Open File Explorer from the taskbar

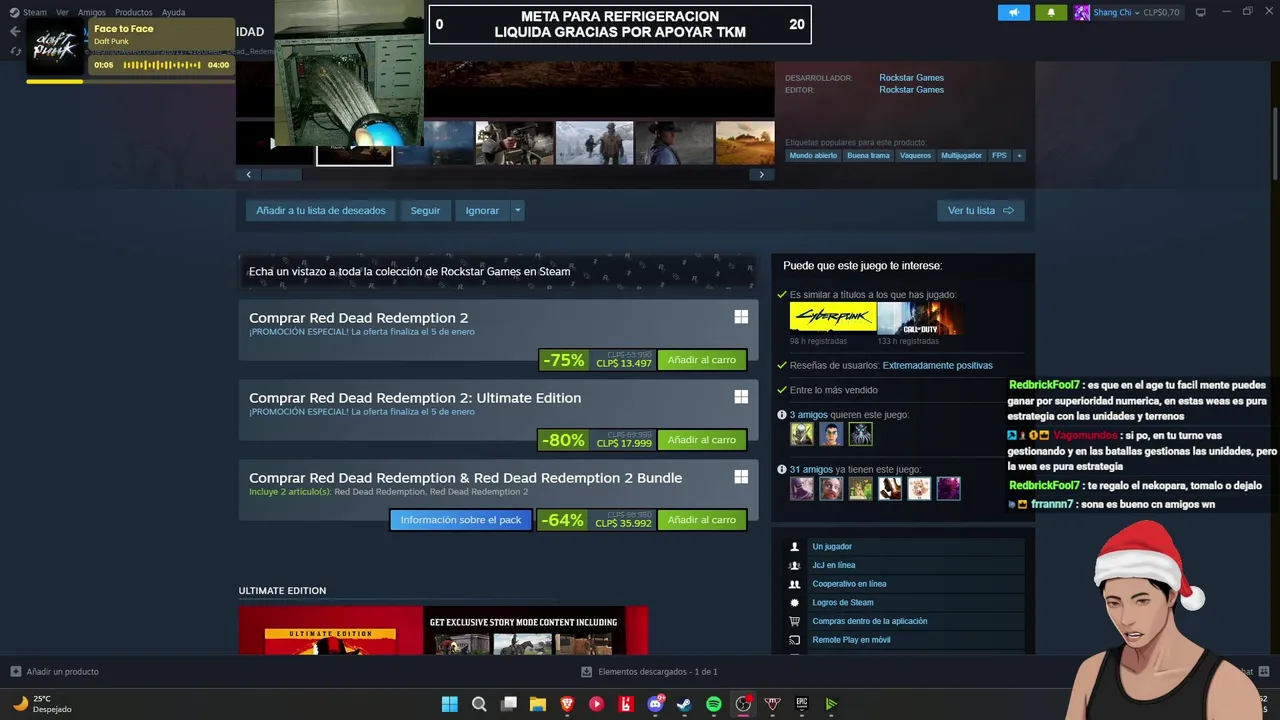click(x=537, y=704)
